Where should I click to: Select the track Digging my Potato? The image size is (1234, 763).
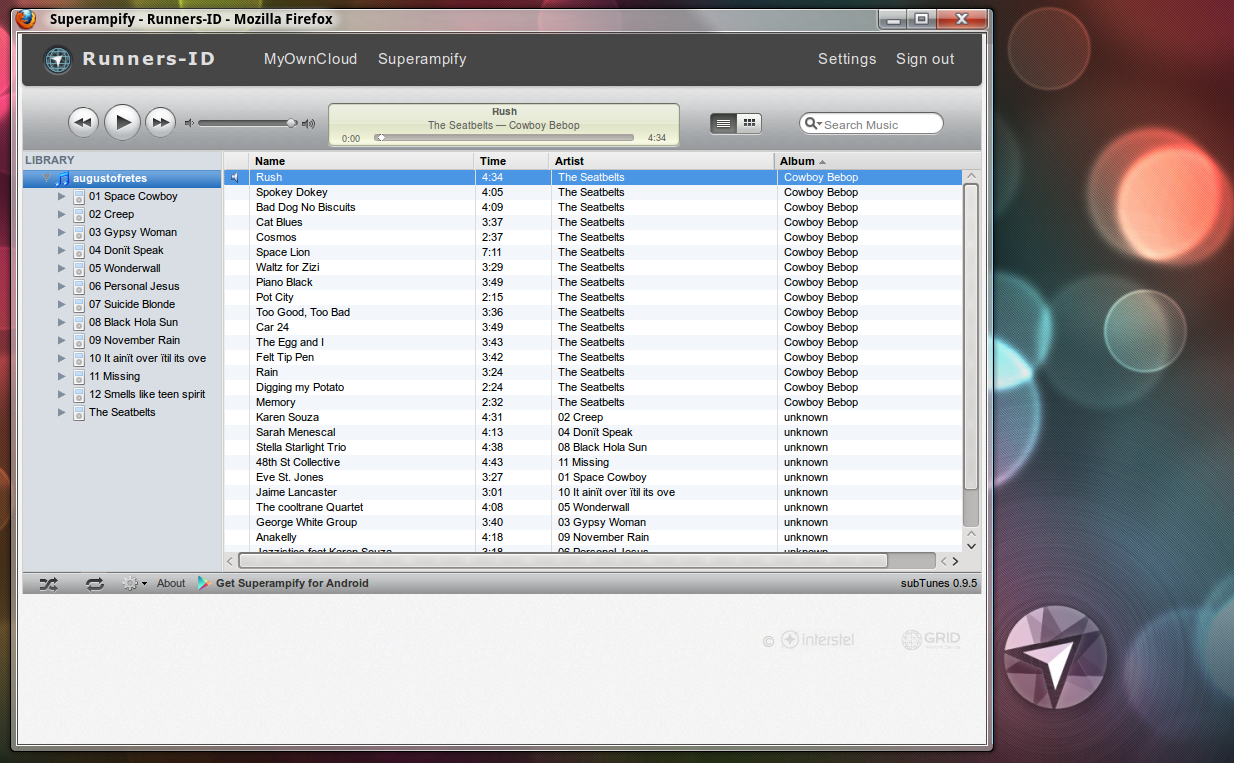(593, 387)
